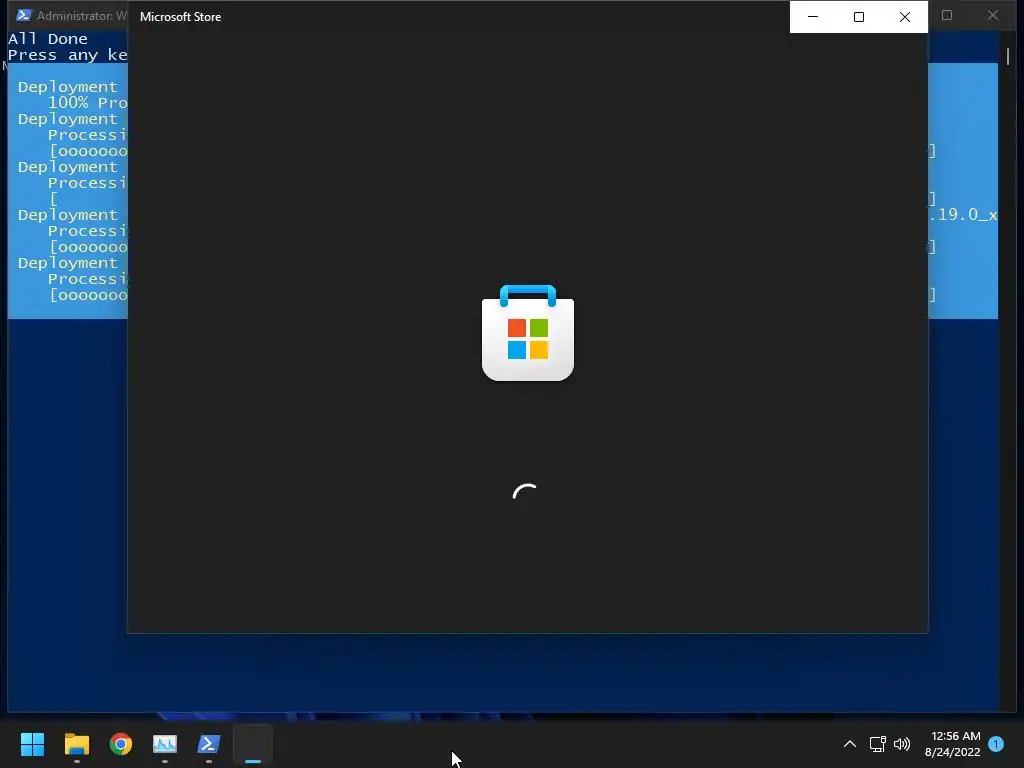Show hidden system tray icons
1024x768 pixels.
(850, 744)
